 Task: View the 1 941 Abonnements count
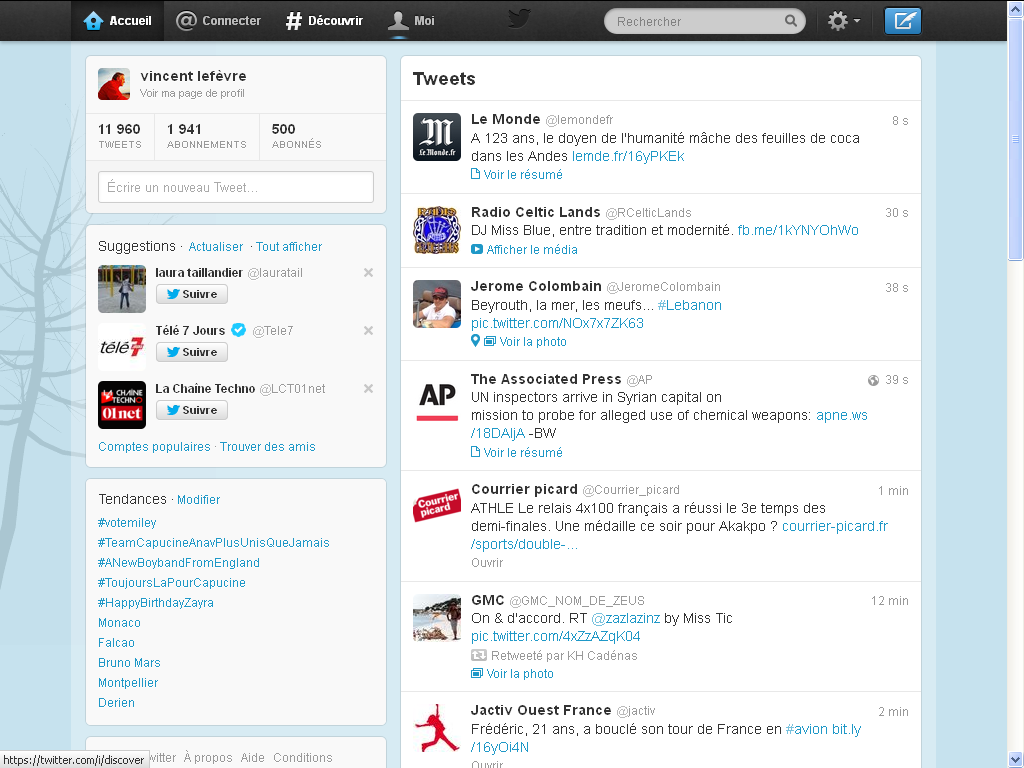tap(206, 136)
